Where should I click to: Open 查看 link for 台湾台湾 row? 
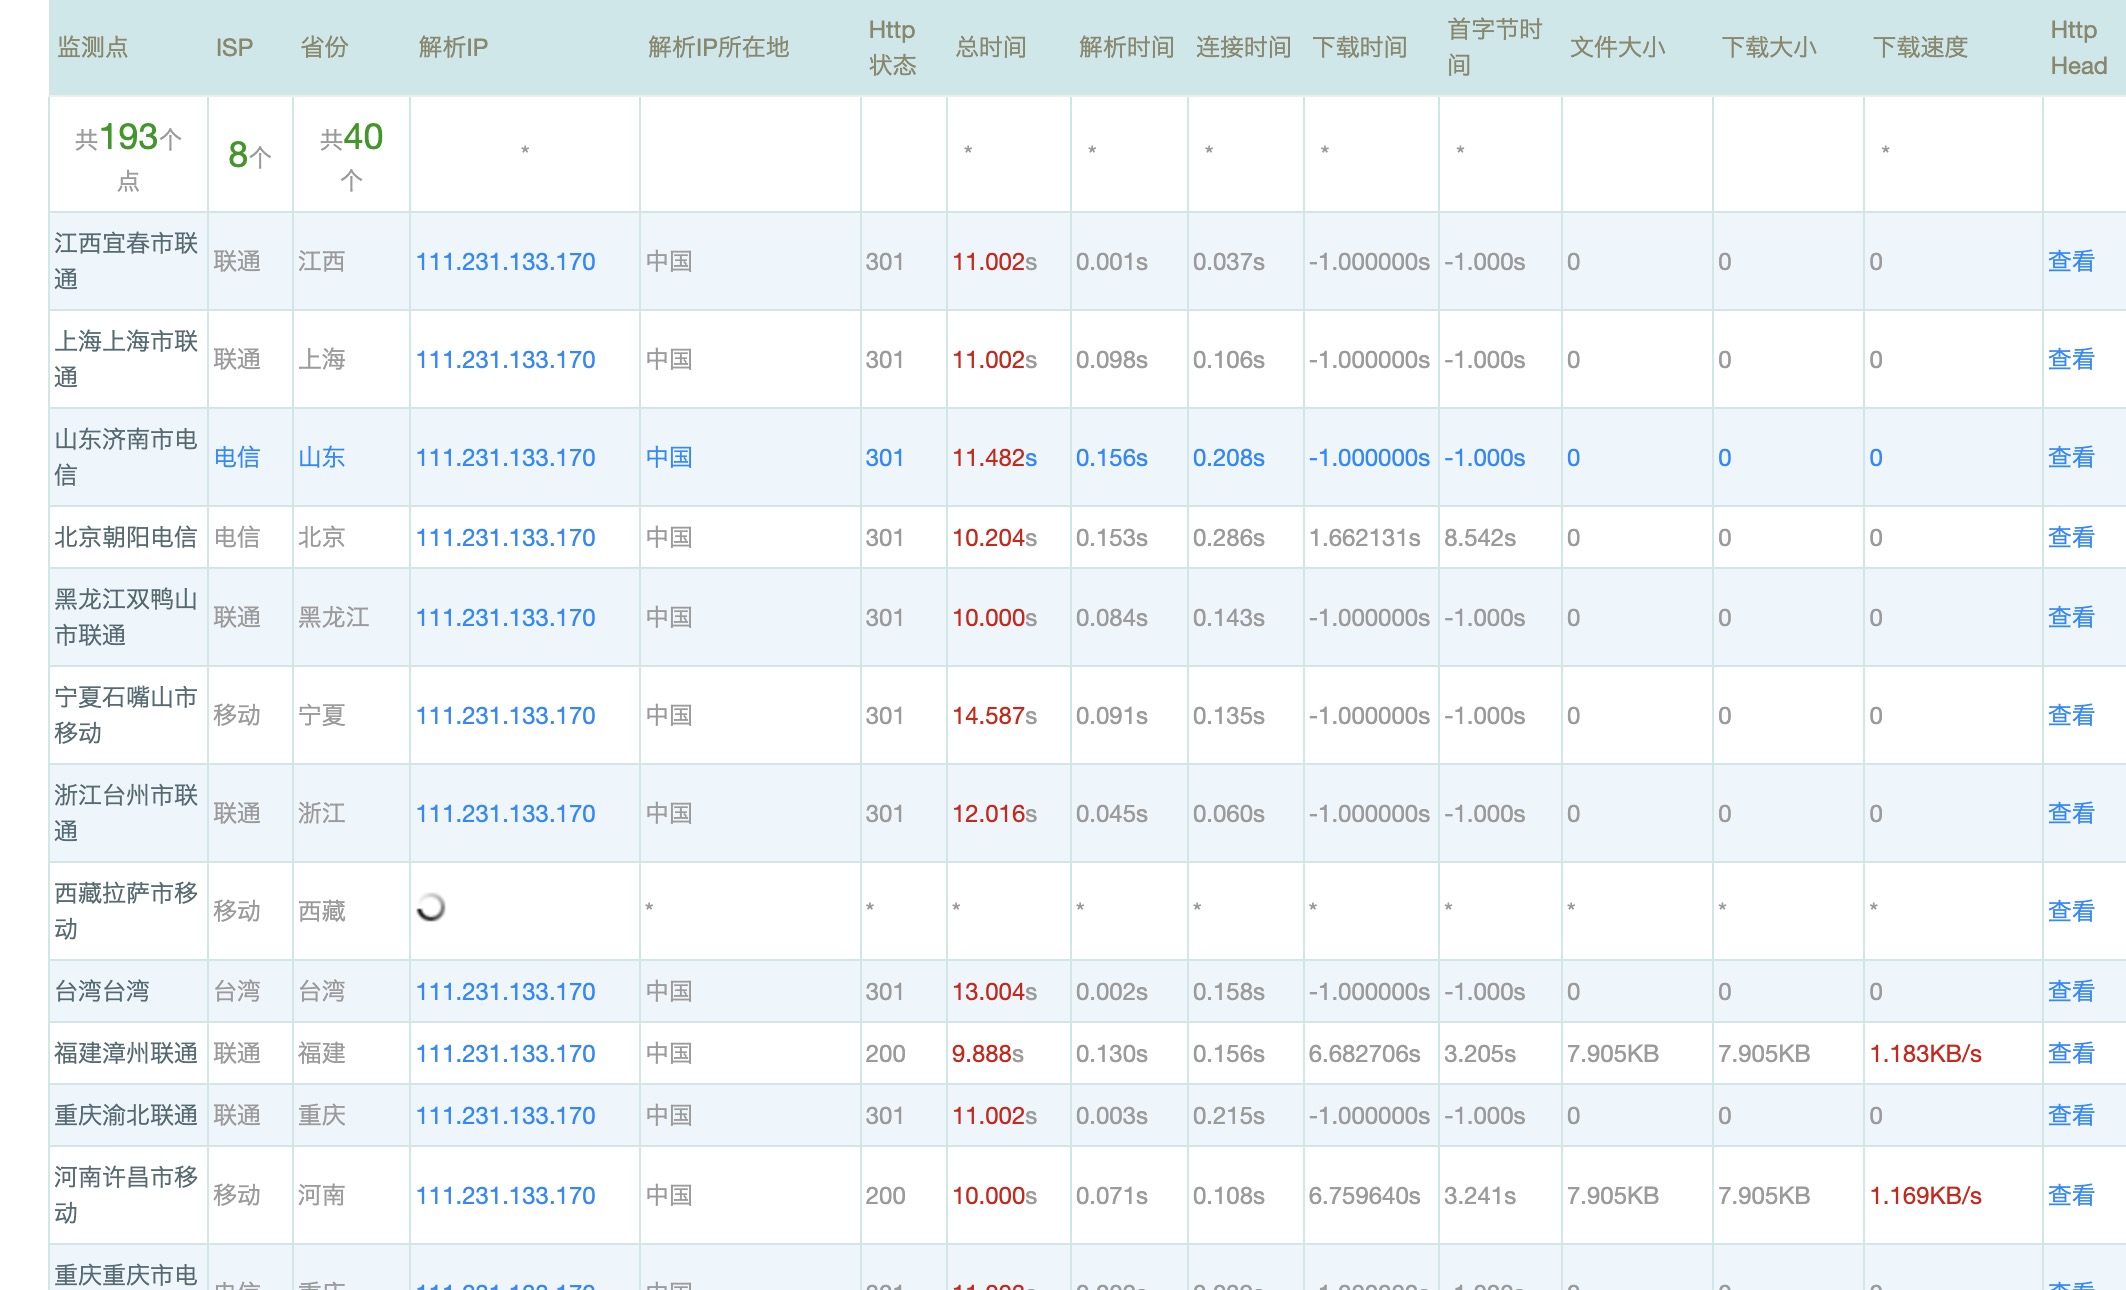[x=2071, y=991]
